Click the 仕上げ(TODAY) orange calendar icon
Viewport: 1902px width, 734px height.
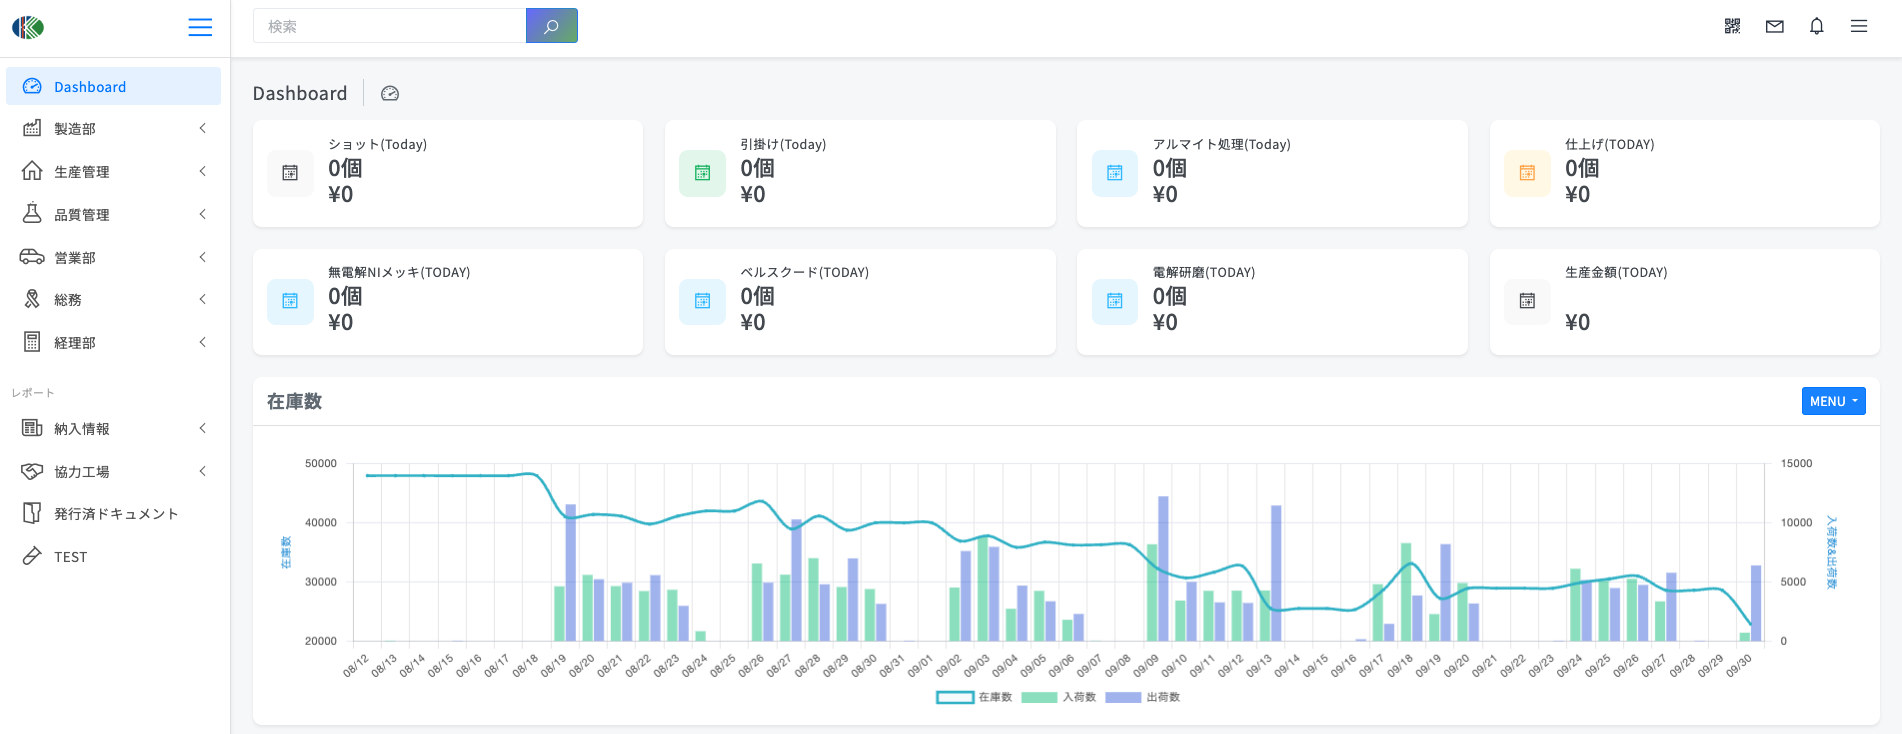coord(1527,173)
